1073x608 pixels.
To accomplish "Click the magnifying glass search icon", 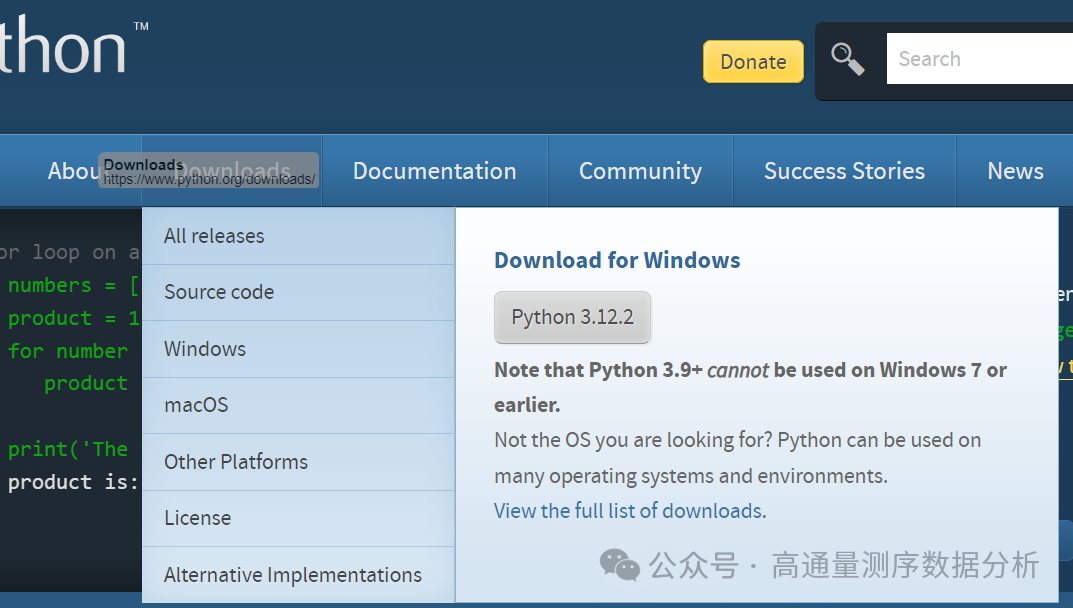I will [x=848, y=60].
